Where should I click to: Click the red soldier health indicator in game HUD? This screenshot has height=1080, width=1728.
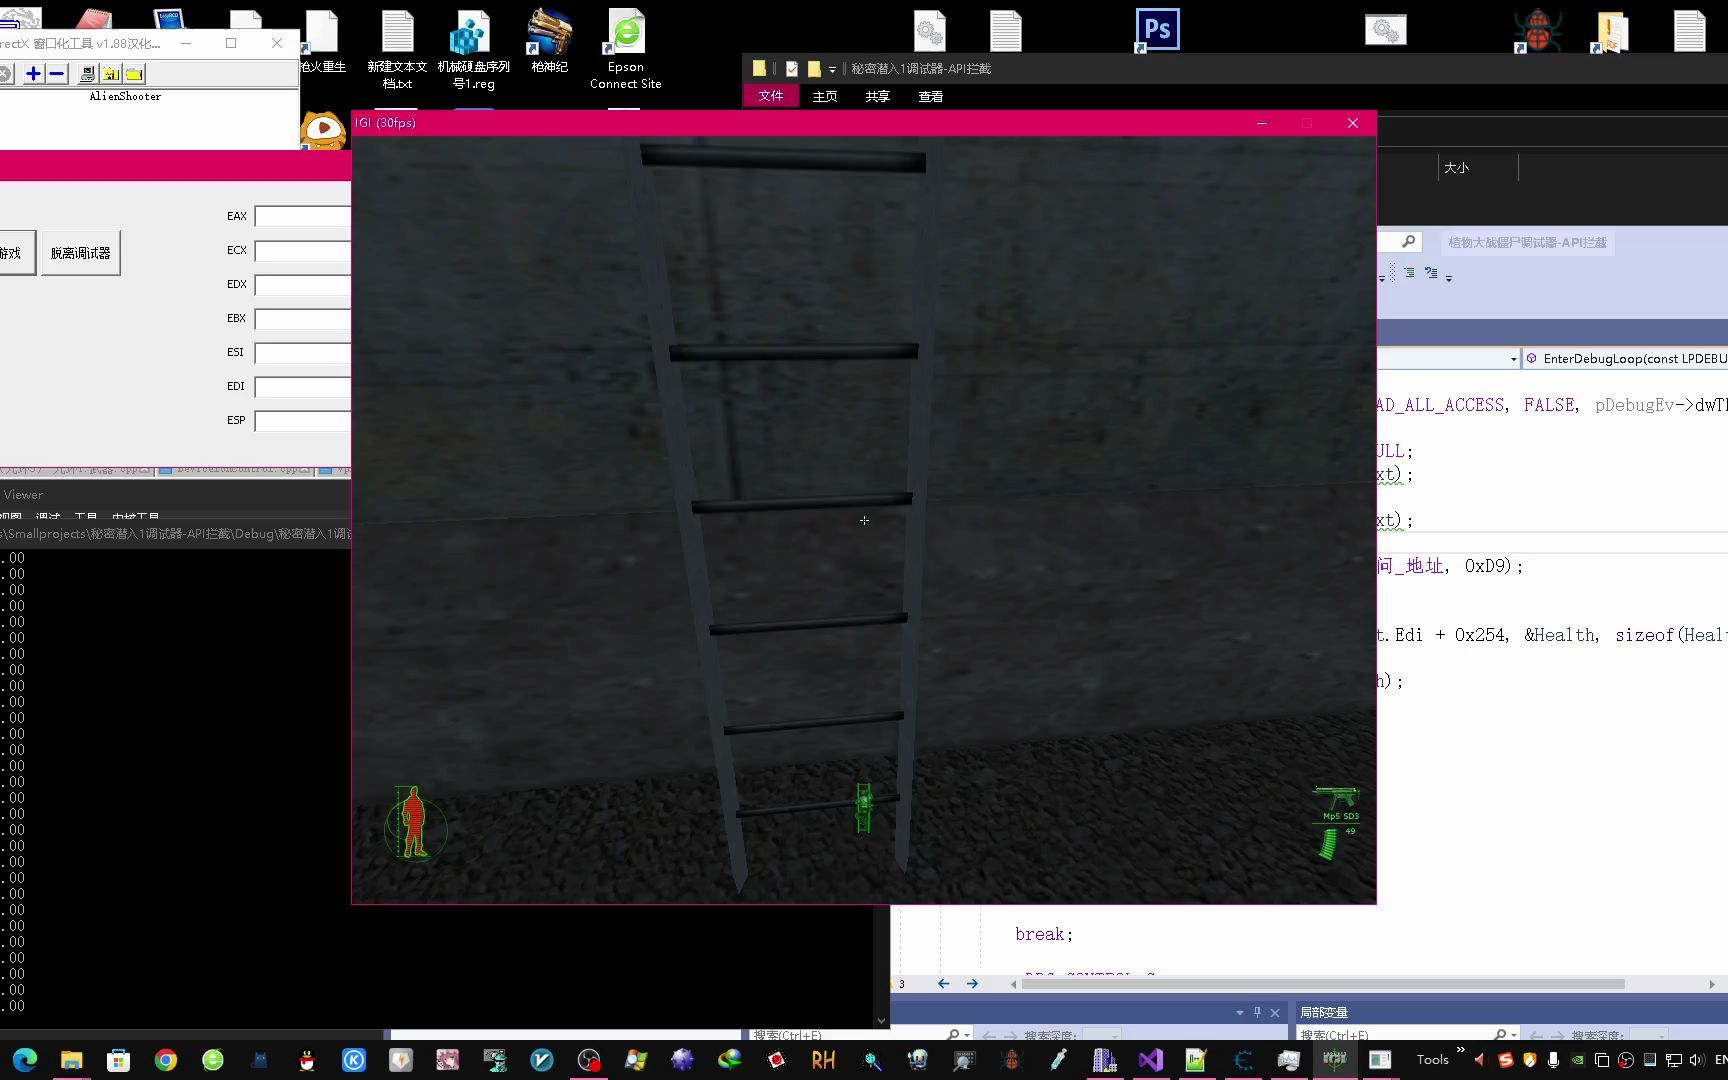click(x=413, y=823)
